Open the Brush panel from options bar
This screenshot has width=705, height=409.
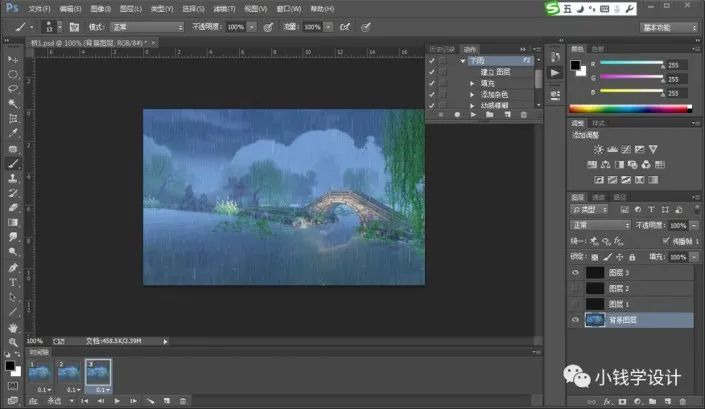[74, 27]
